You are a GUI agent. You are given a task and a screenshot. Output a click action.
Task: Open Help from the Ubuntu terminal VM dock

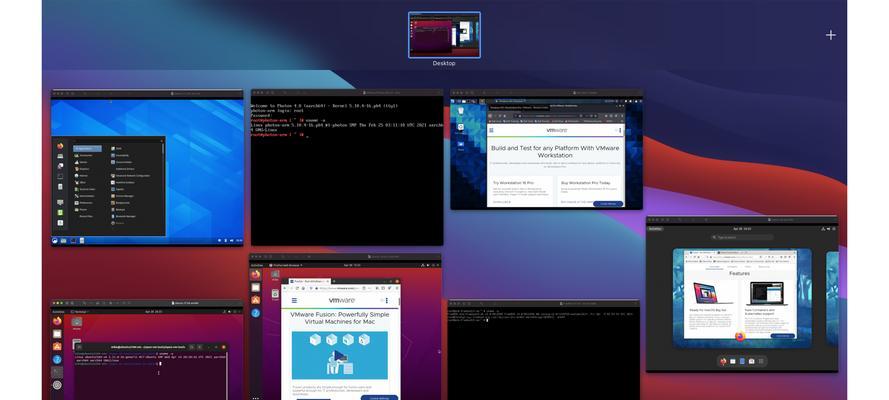(x=57, y=359)
